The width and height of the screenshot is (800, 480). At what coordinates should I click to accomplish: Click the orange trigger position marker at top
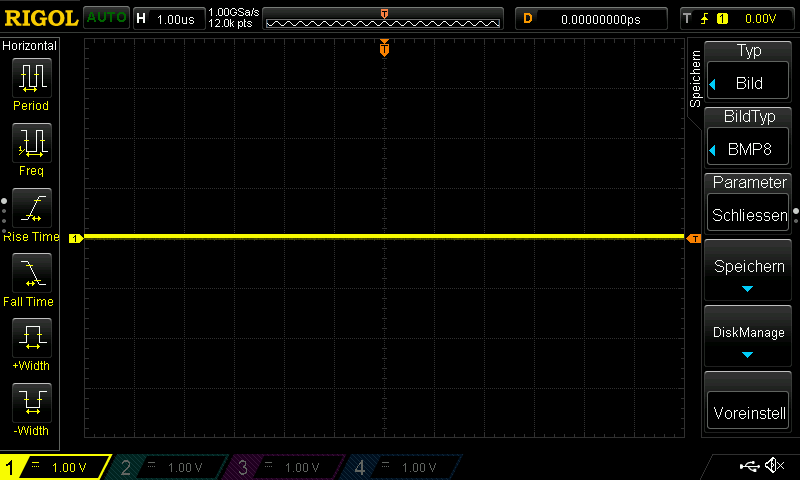pyautogui.click(x=384, y=48)
